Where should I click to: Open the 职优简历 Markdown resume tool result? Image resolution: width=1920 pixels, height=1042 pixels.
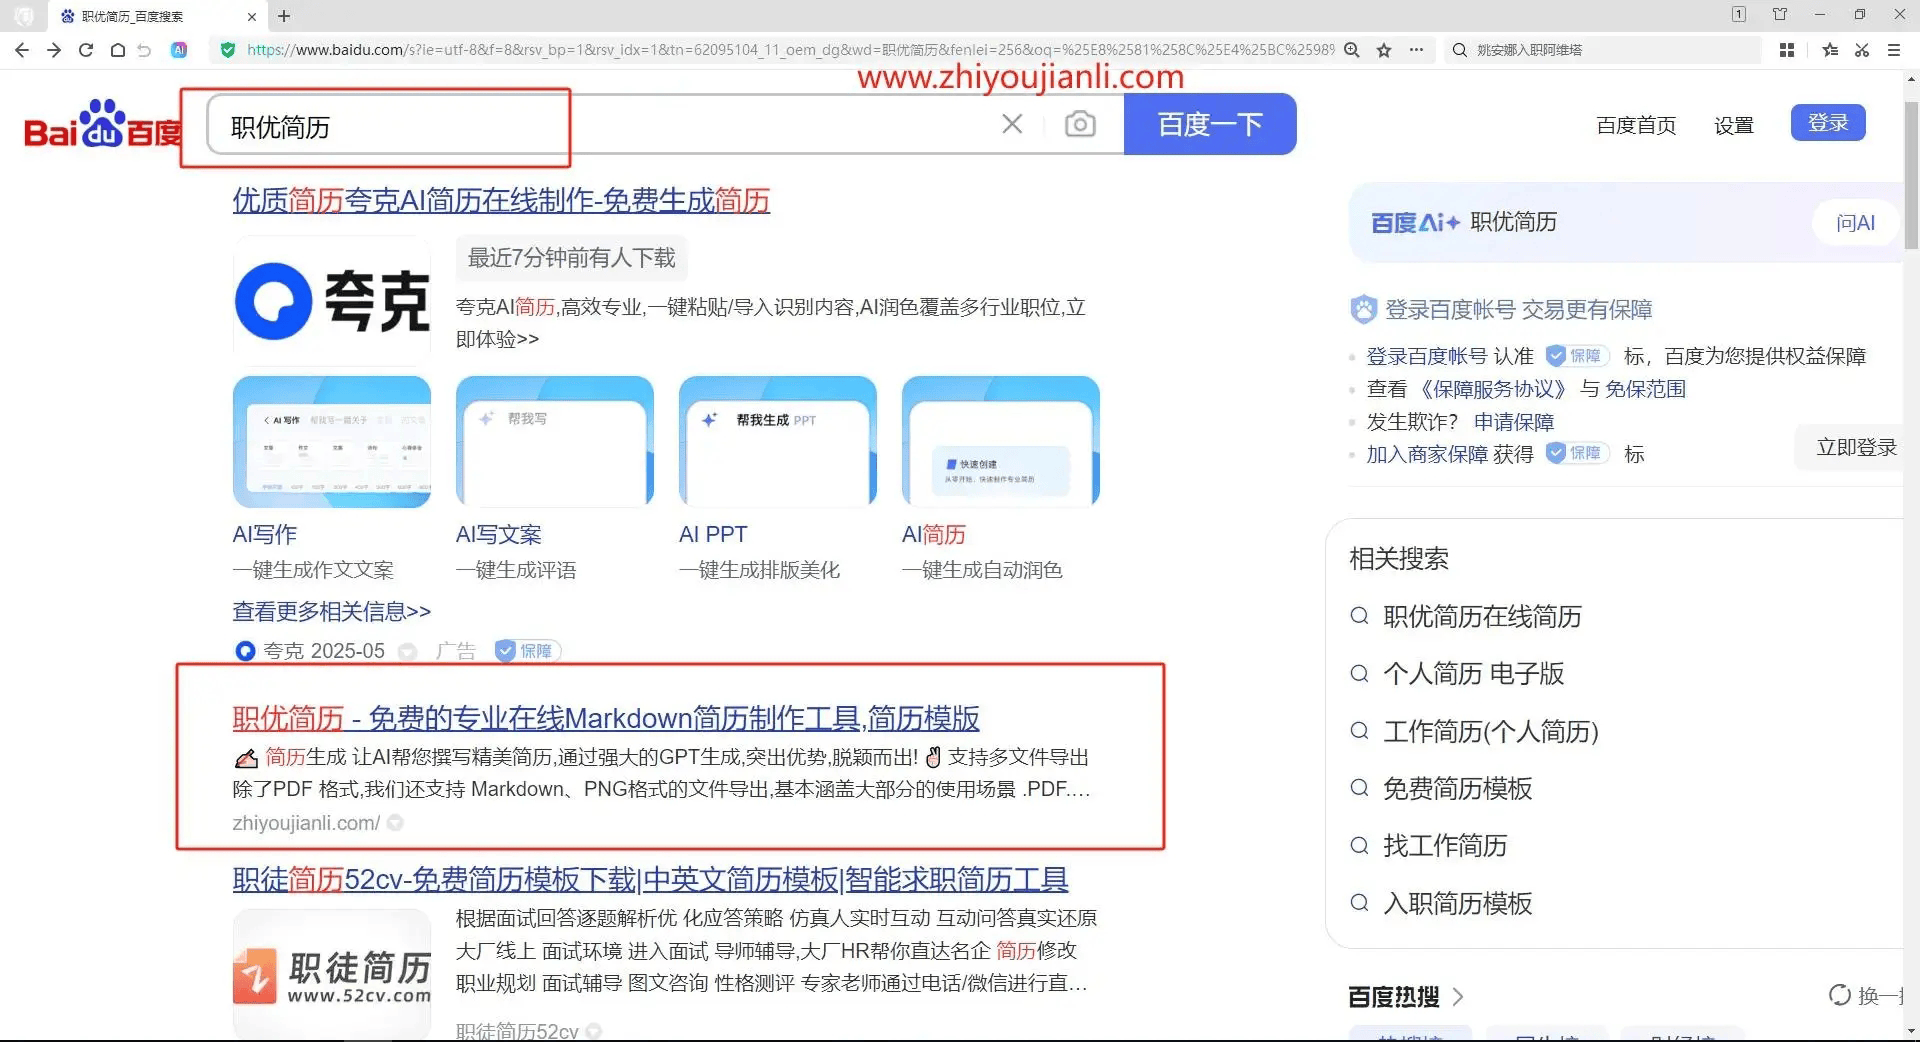click(606, 718)
